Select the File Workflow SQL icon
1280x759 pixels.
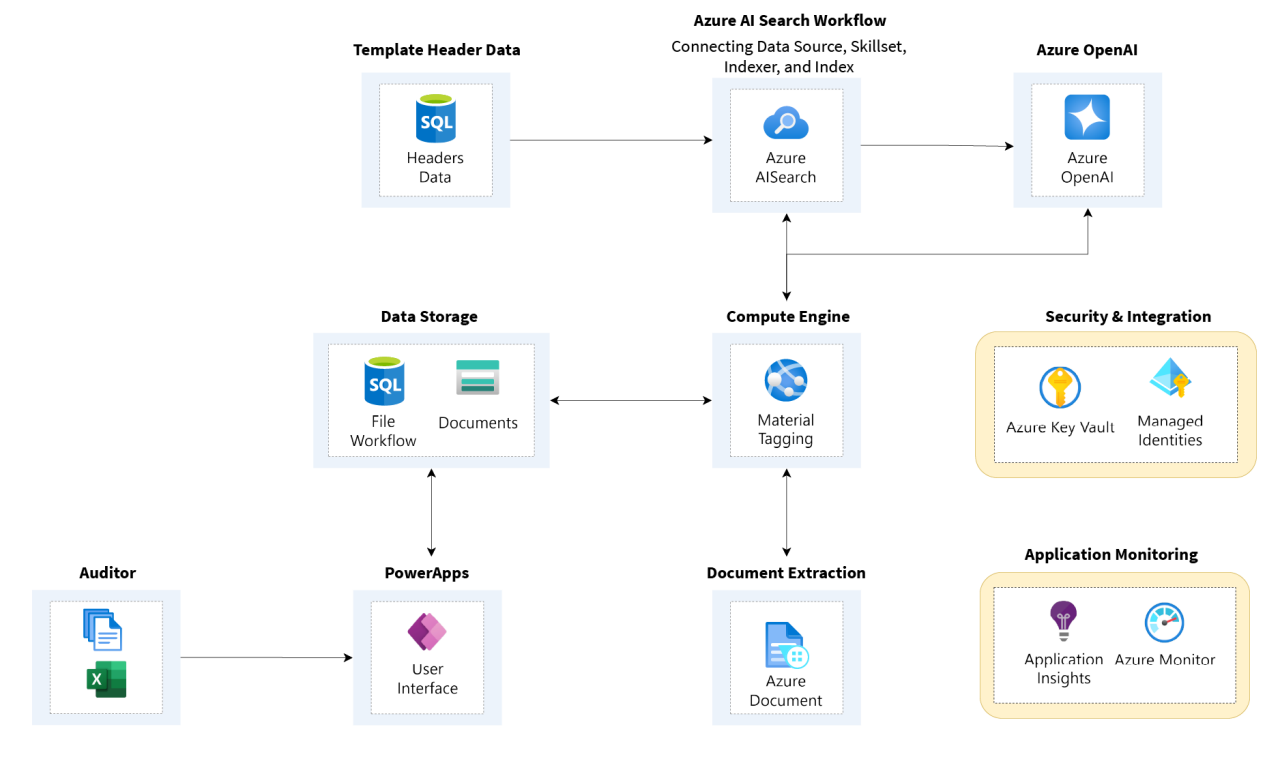pyautogui.click(x=384, y=383)
